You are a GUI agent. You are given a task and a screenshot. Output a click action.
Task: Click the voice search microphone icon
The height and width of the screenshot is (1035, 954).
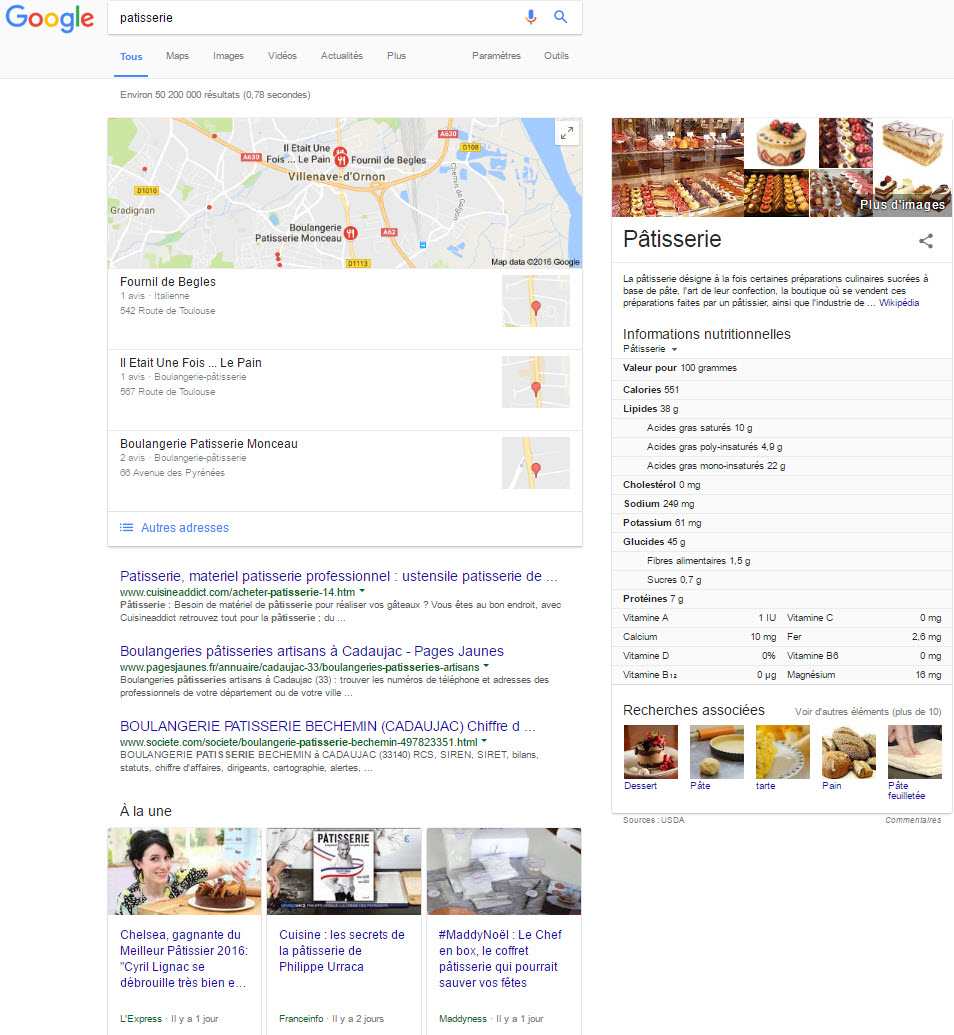[x=530, y=17]
